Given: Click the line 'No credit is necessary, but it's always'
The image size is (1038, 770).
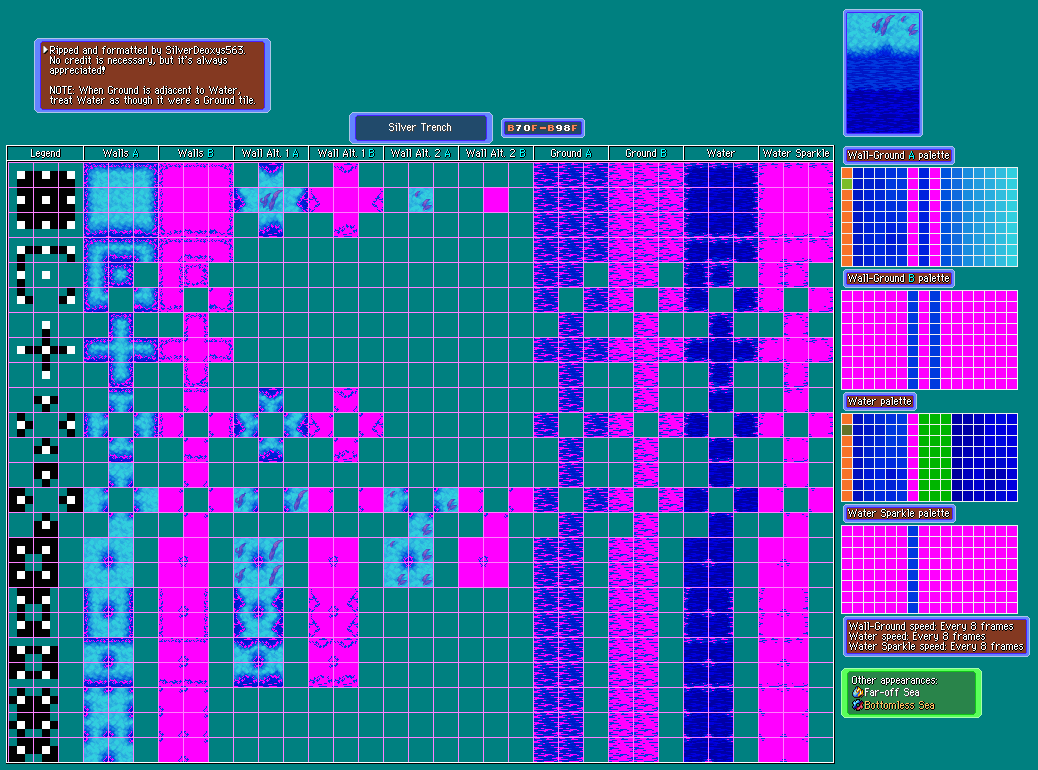Looking at the screenshot, I should (138, 60).
